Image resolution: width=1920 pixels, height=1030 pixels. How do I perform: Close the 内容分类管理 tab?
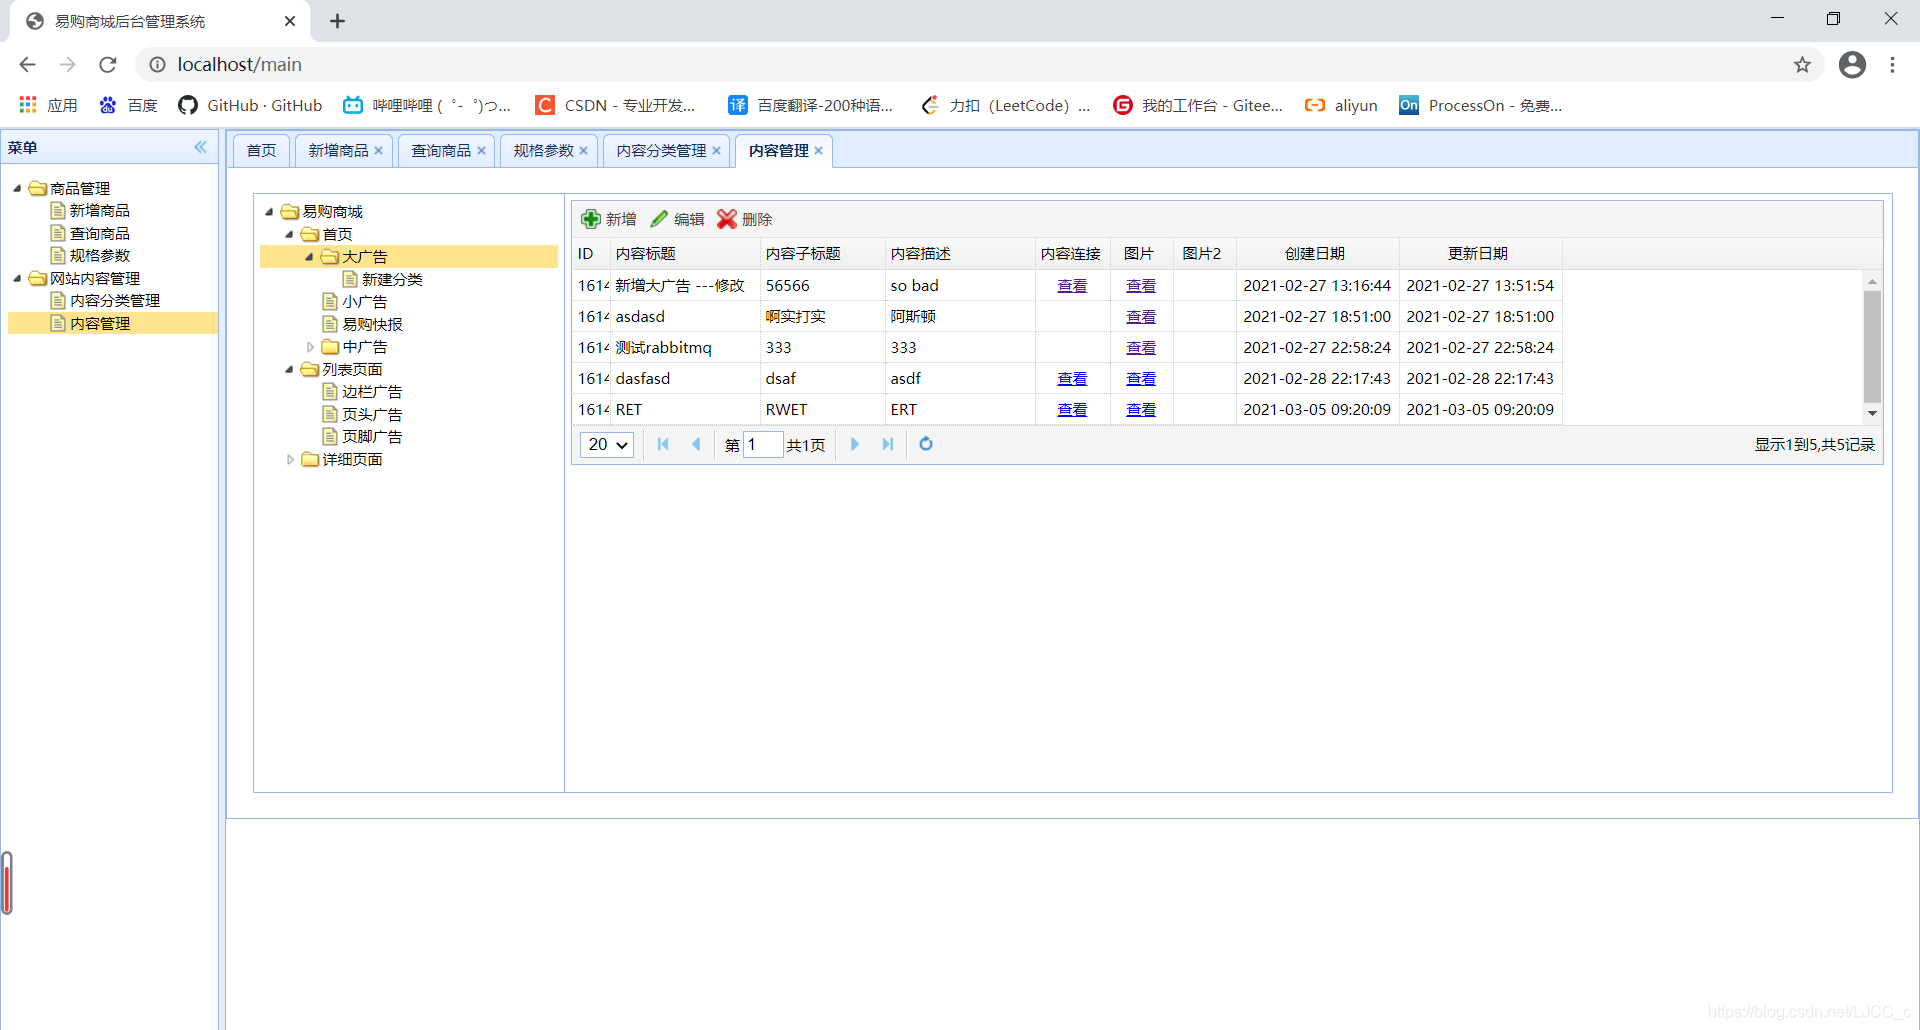pos(716,151)
